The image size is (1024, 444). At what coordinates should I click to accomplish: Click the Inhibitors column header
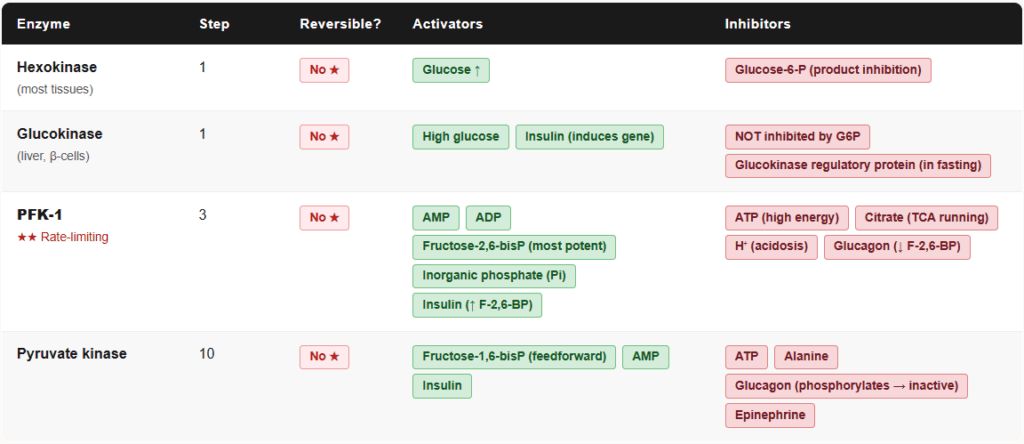(757, 23)
